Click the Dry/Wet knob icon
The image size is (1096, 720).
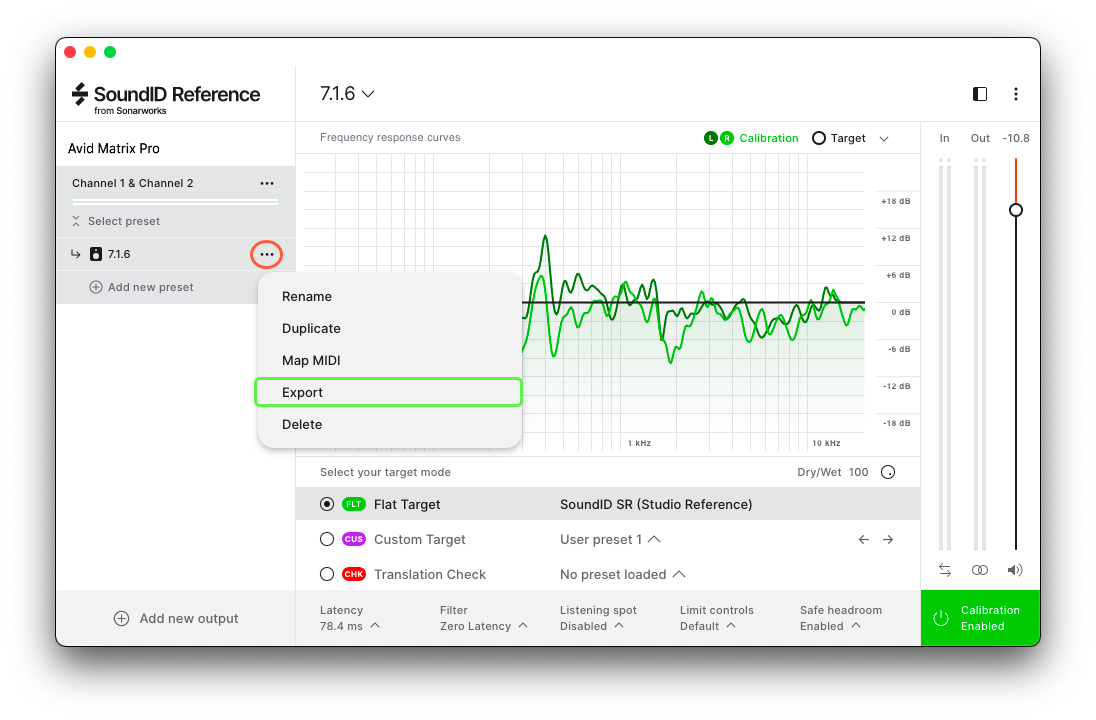tap(887, 472)
